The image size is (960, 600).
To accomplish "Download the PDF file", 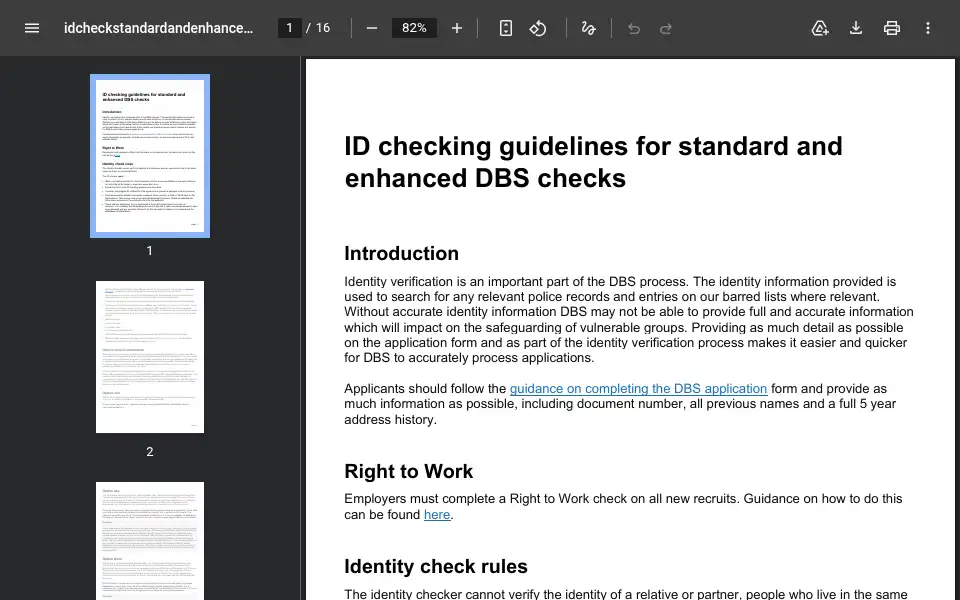I will point(856,28).
